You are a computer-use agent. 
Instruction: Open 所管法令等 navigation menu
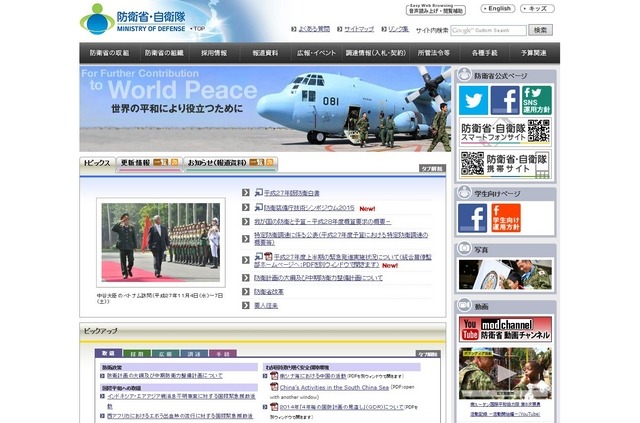coord(434,53)
